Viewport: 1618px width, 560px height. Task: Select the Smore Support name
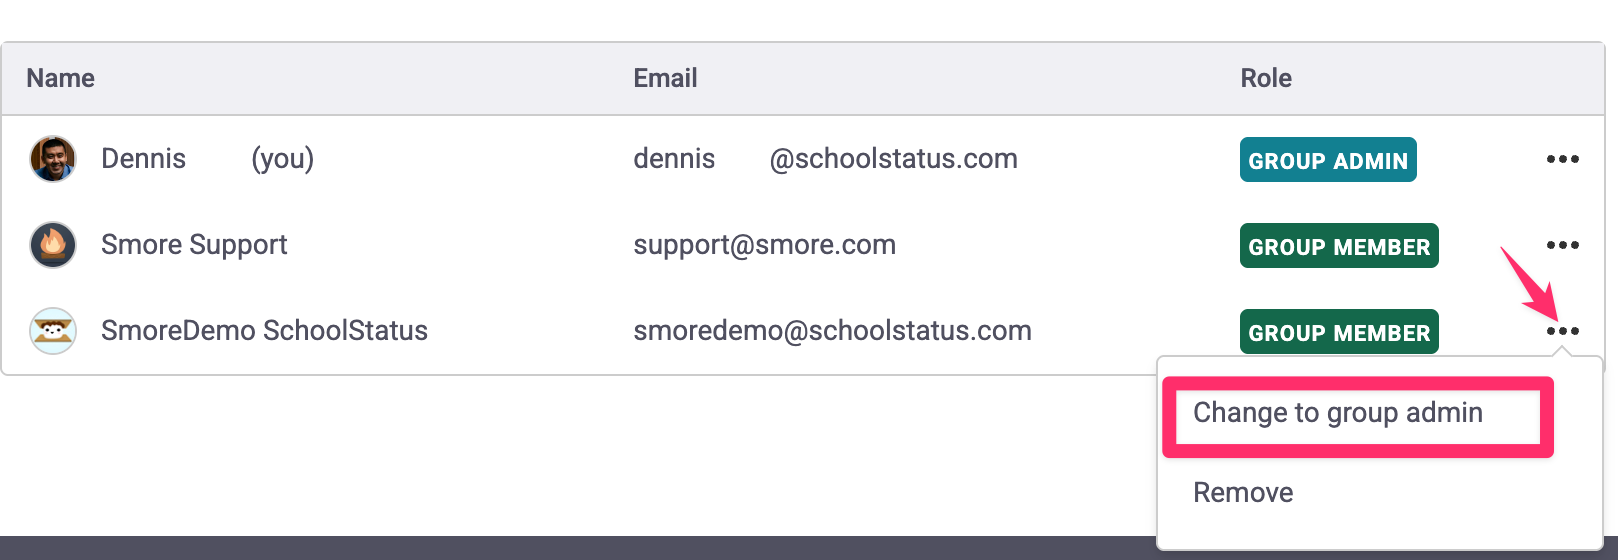194,245
